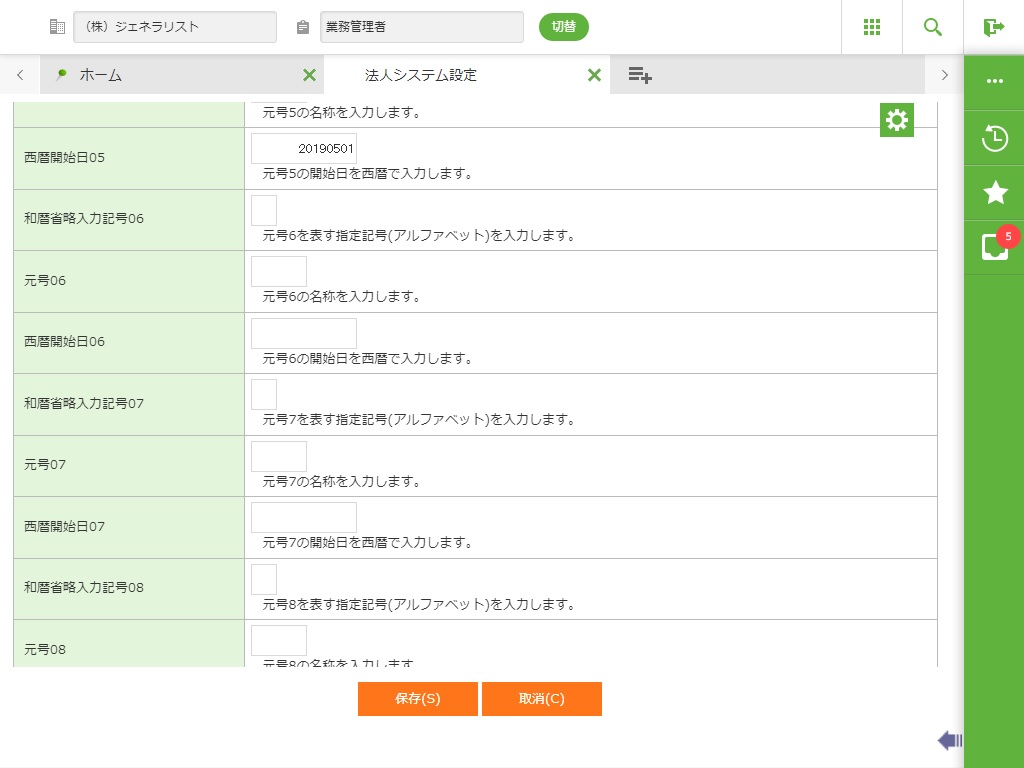1024x768 pixels.
Task: Click hint text 元号5の名称を入力します。
Action: click(x=342, y=112)
